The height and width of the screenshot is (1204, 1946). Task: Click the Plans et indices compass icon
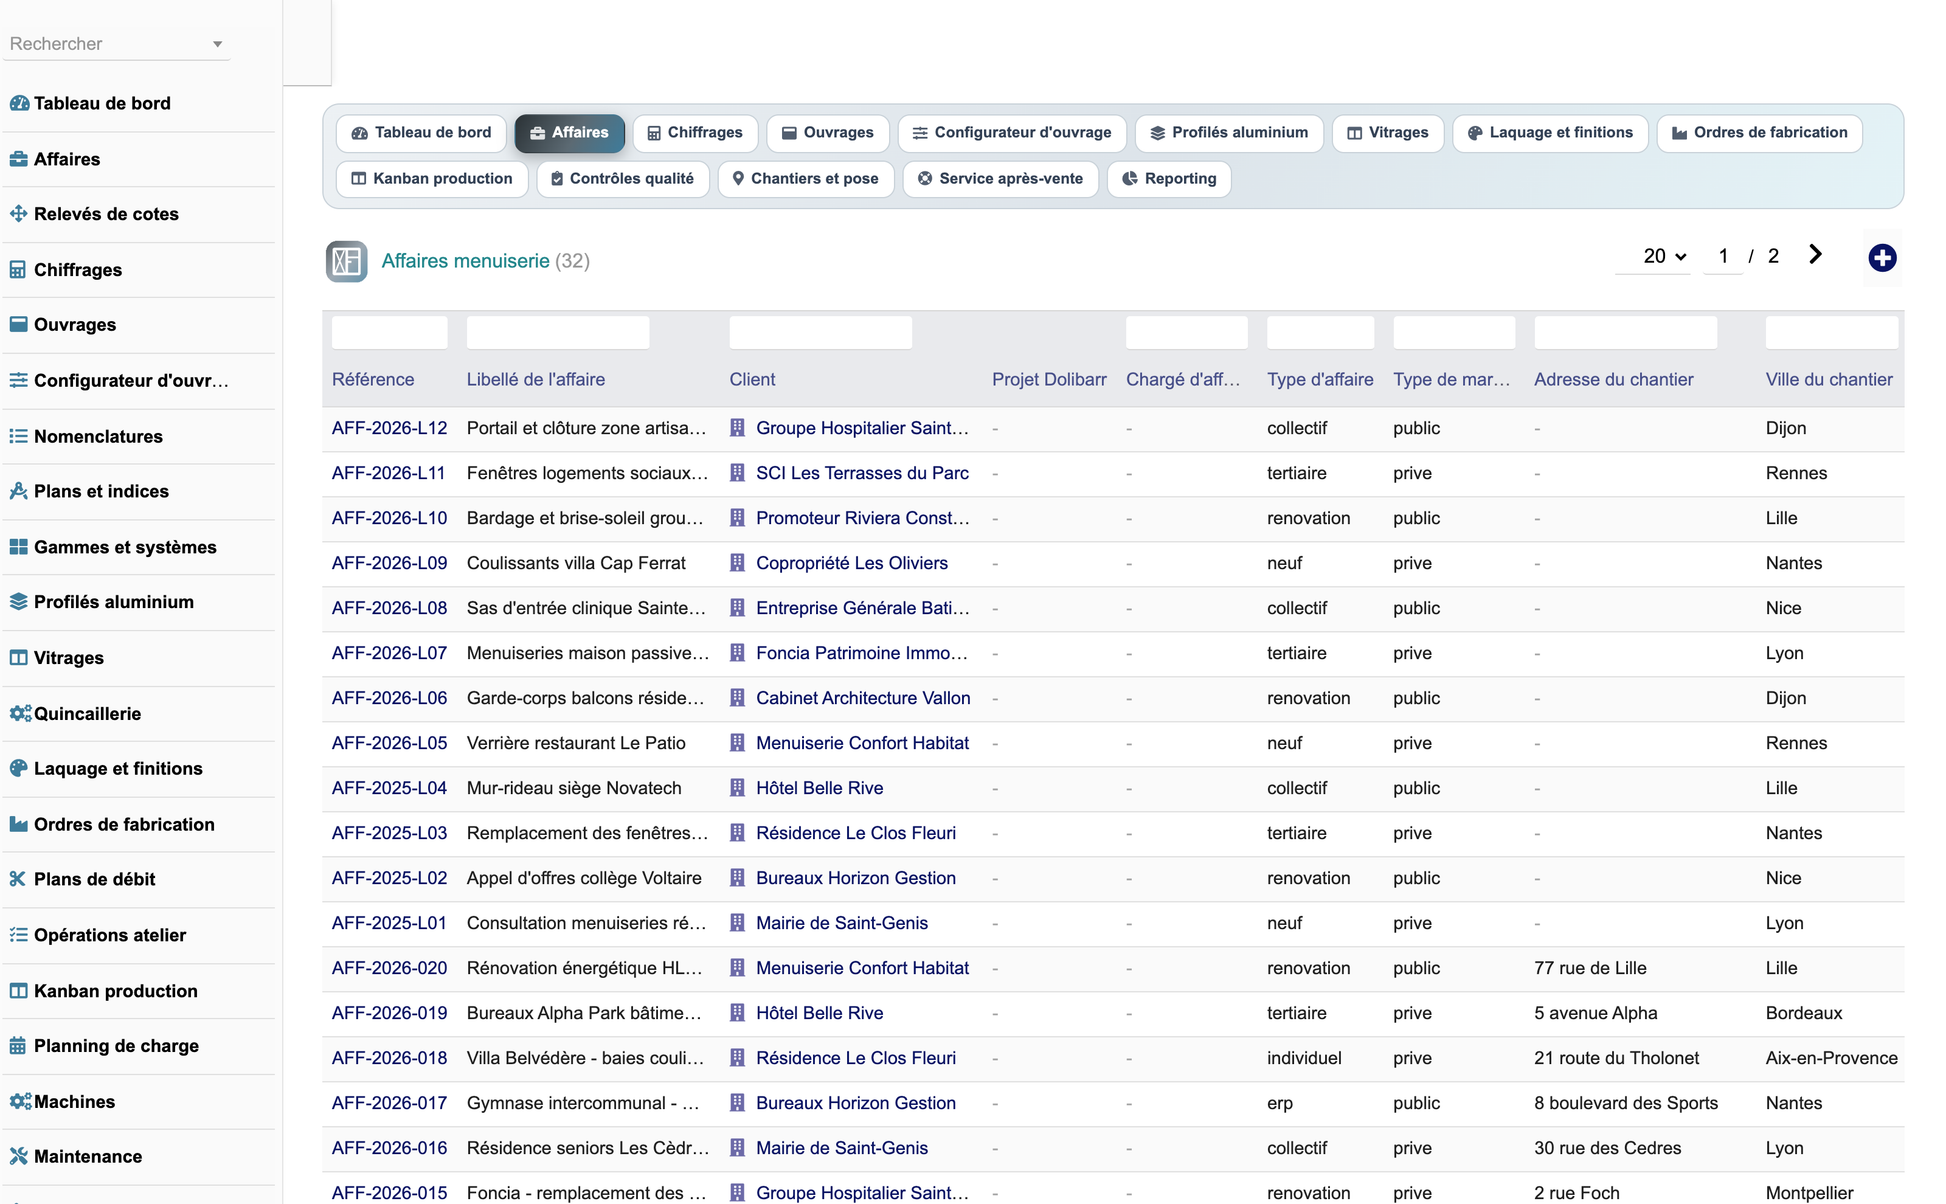coord(19,491)
